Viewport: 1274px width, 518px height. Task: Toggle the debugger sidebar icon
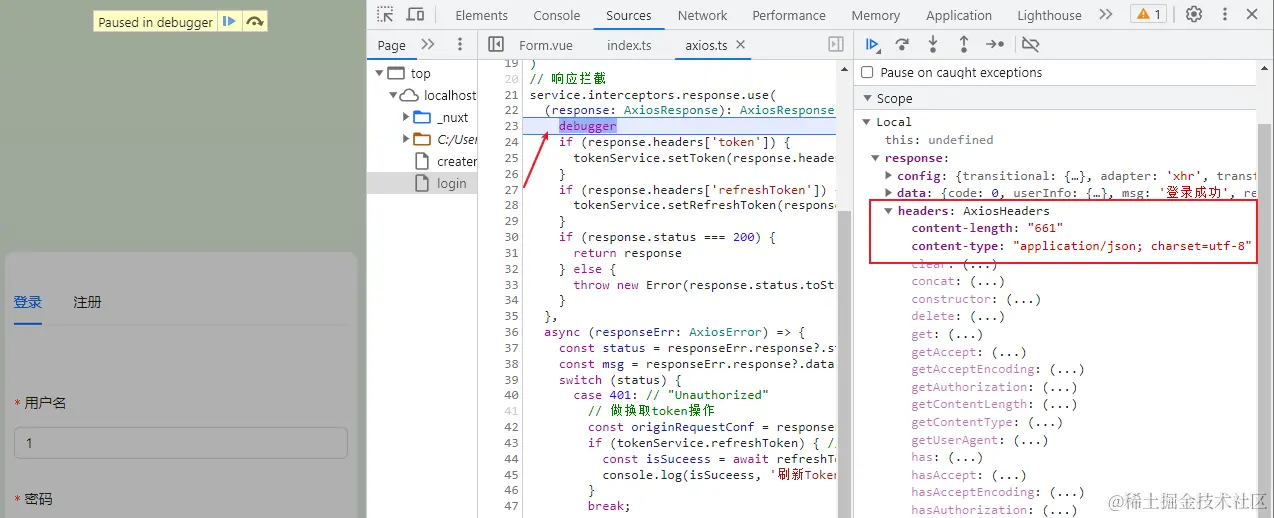(x=836, y=44)
